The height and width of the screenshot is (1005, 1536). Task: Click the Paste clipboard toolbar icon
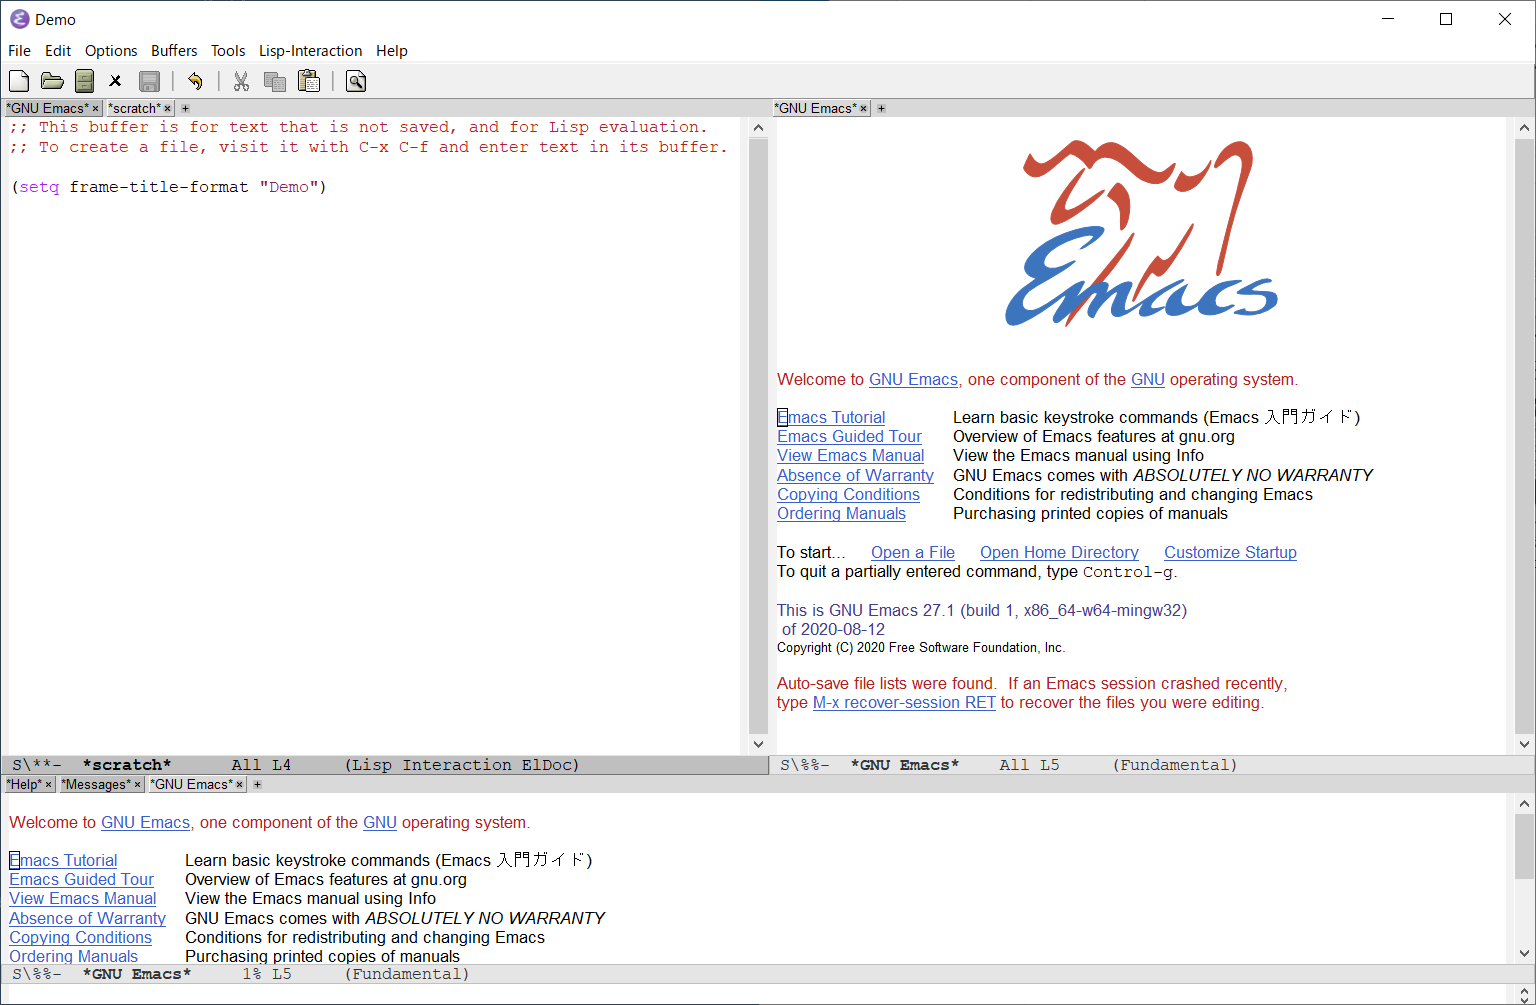click(x=309, y=81)
